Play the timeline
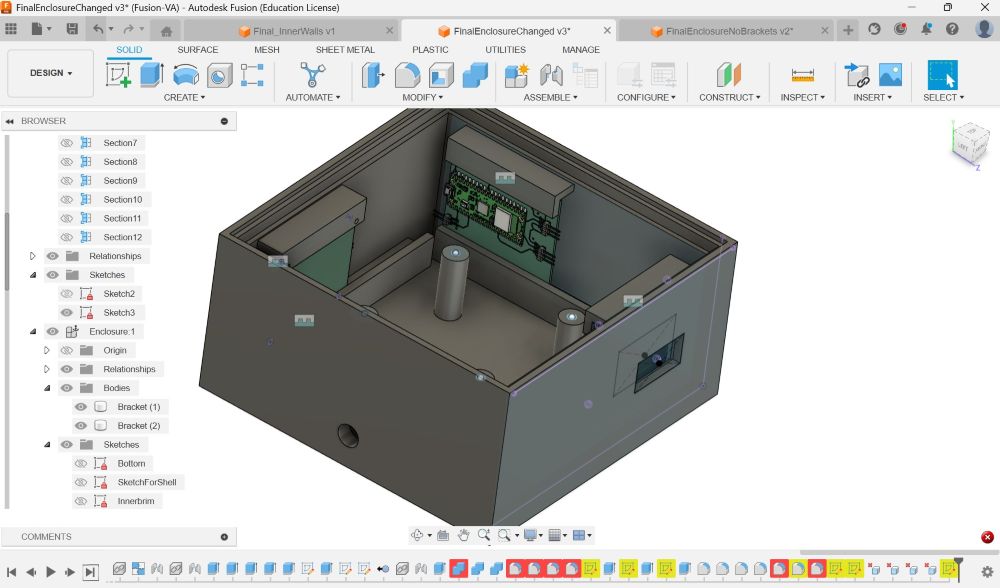Image resolution: width=1000 pixels, height=588 pixels. (x=50, y=572)
